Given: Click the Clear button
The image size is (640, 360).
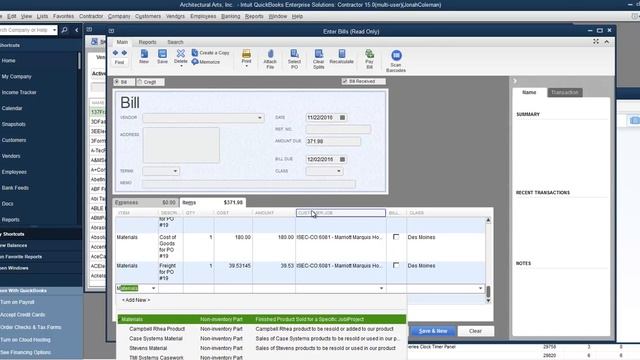Looking at the screenshot, I should click(475, 331).
